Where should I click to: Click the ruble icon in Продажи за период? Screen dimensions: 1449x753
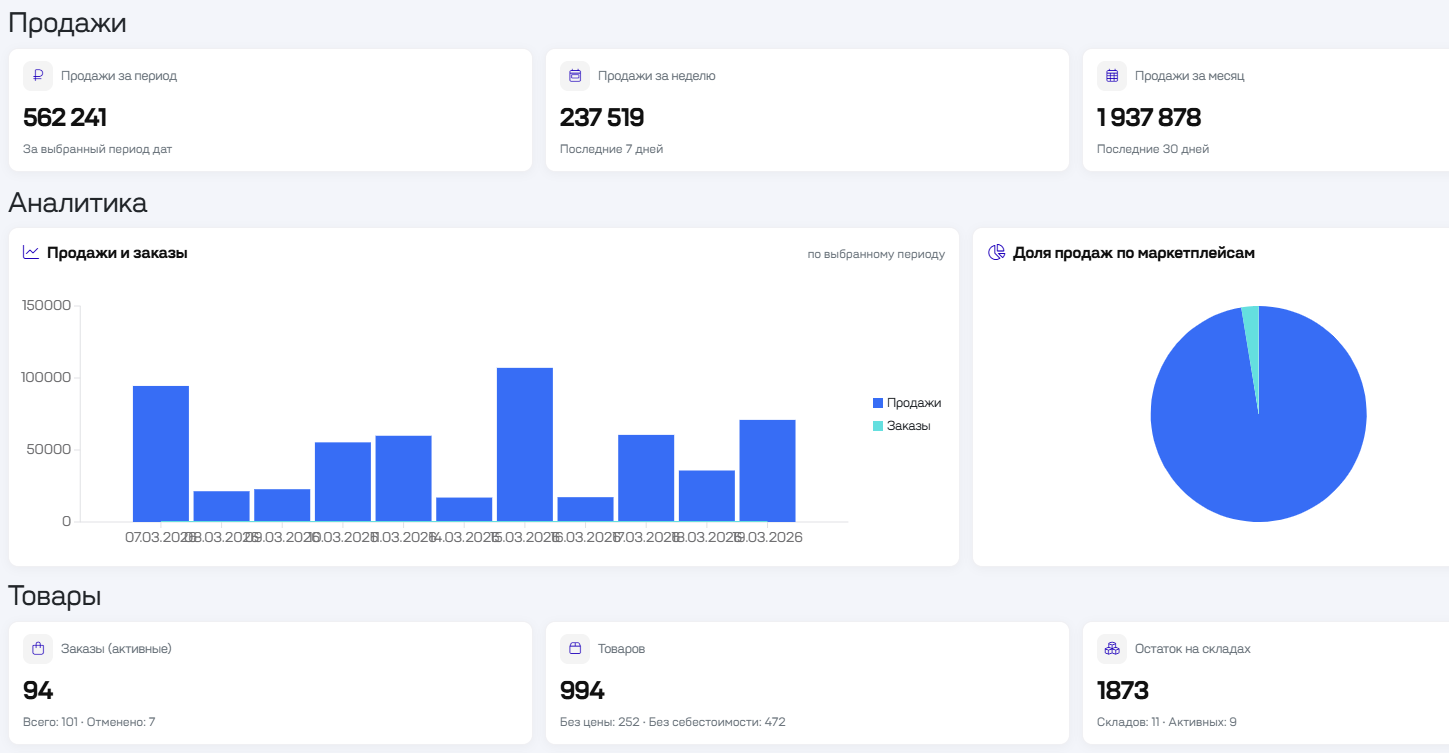(38, 76)
